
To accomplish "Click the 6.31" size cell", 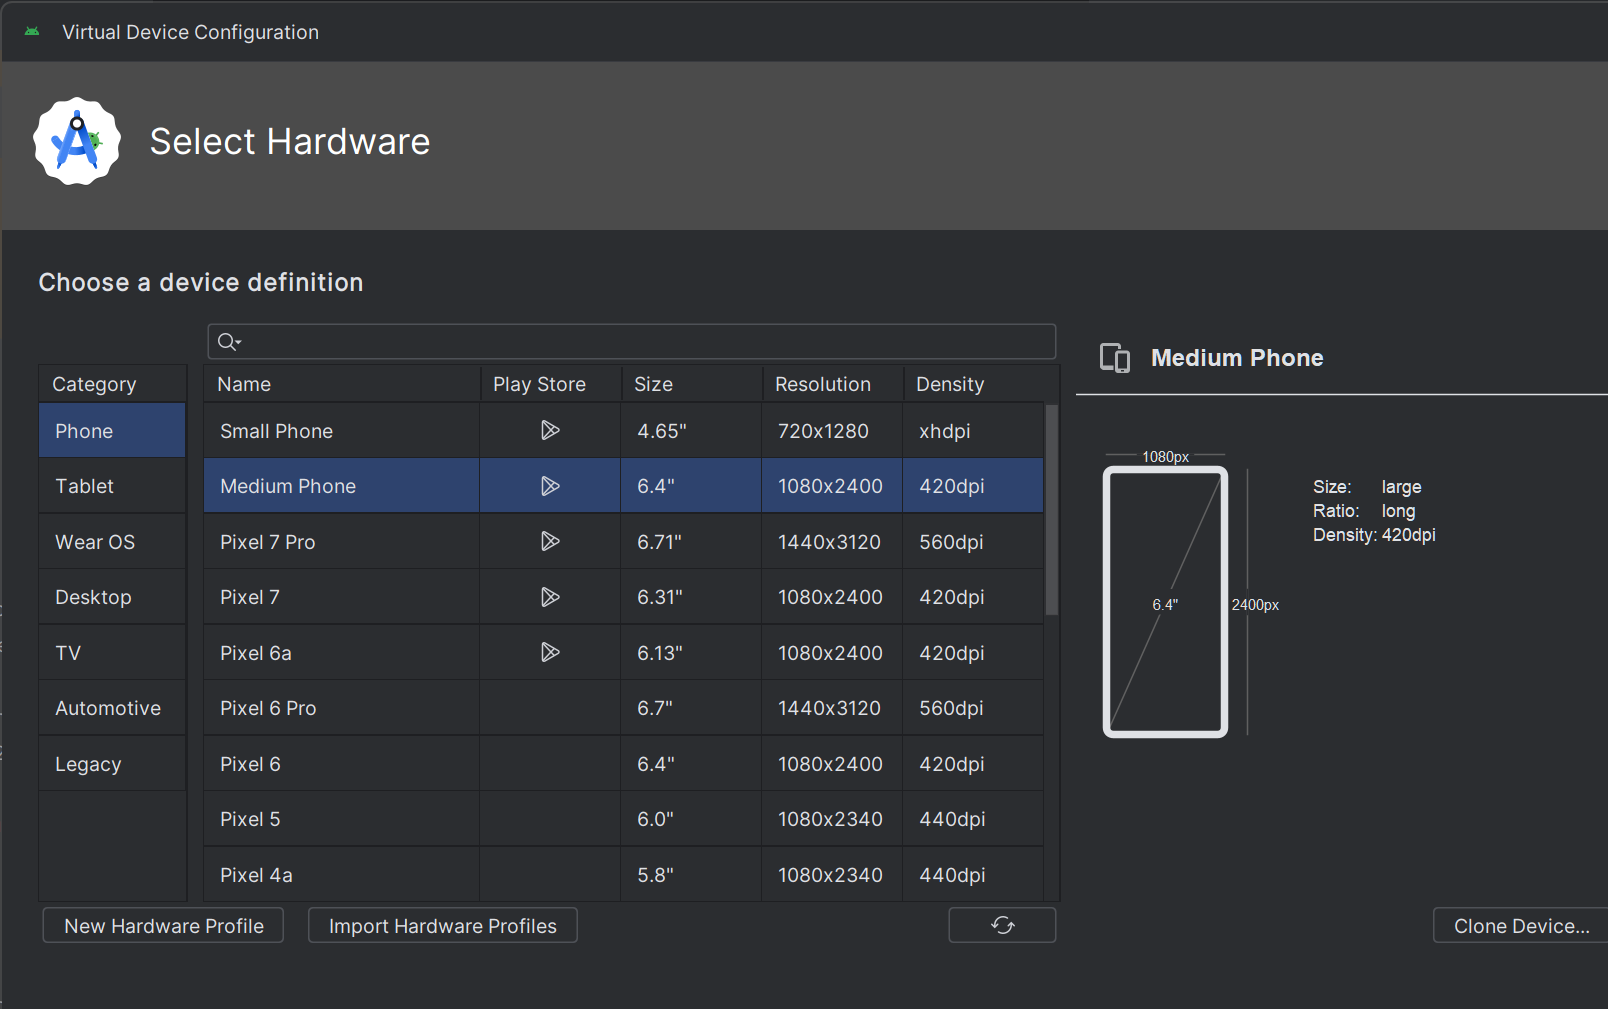I will (691, 597).
